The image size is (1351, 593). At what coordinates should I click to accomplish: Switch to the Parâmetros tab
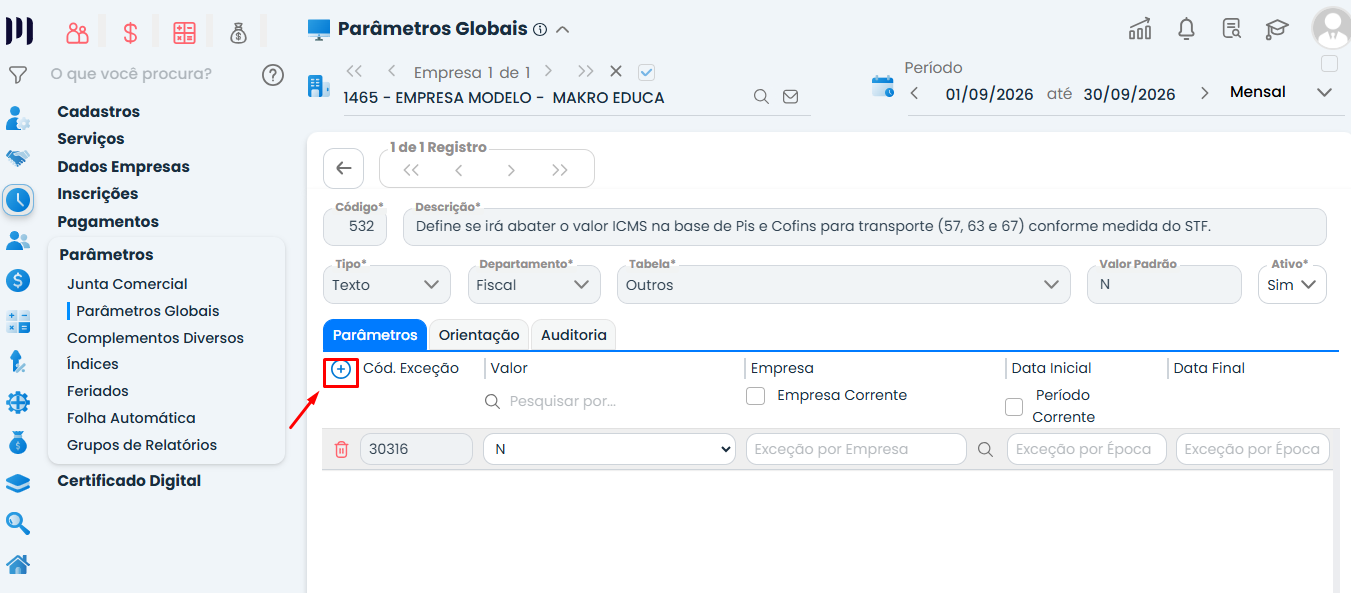(375, 335)
